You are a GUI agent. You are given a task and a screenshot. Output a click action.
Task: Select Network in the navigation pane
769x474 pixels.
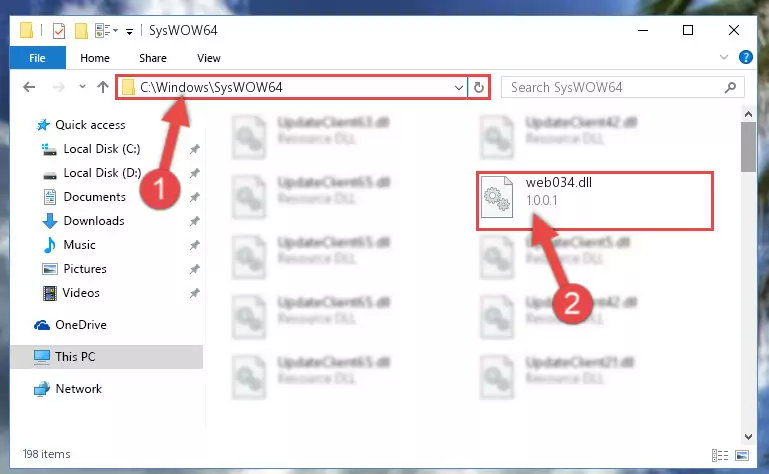tap(78, 389)
